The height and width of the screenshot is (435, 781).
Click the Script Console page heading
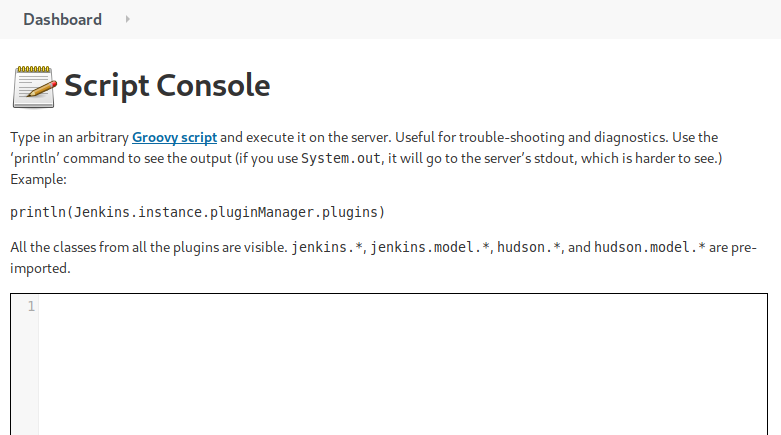167,86
